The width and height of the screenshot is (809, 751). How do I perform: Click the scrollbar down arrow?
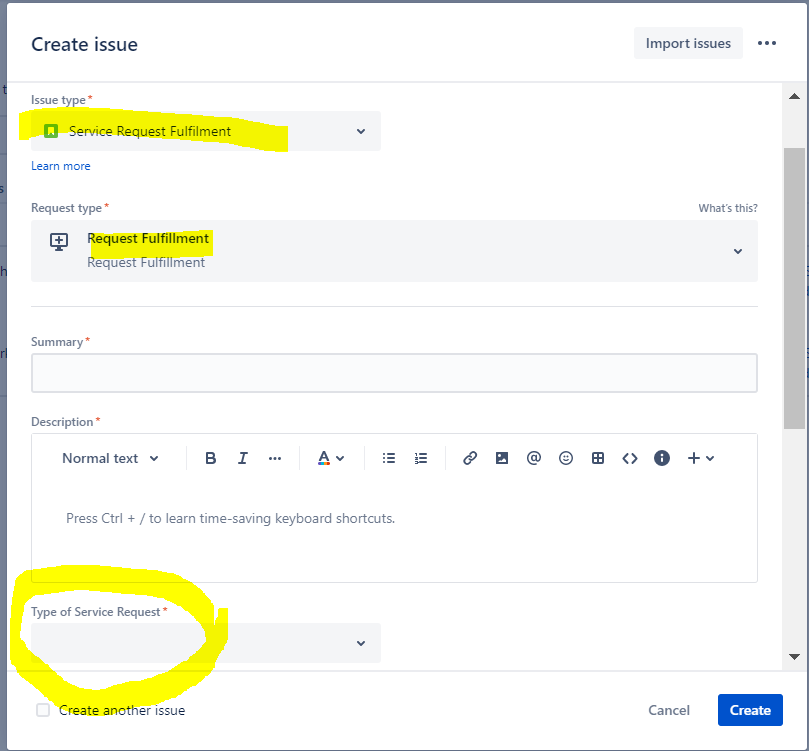tap(795, 657)
